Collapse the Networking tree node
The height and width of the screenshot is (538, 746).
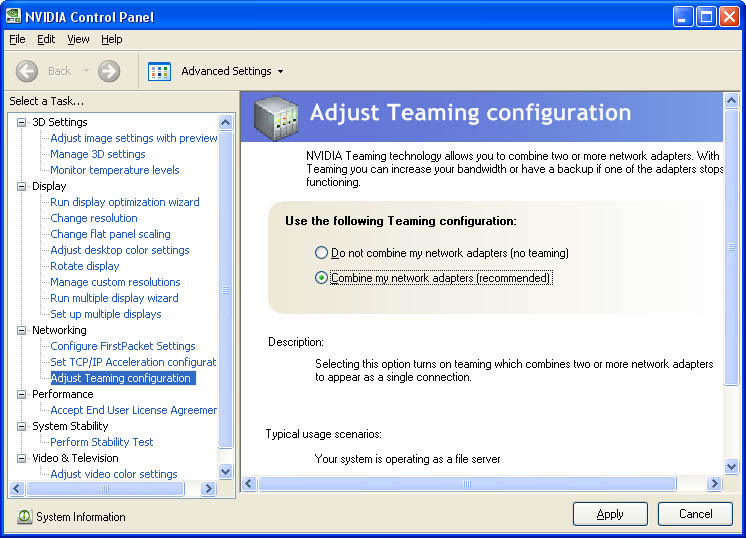click(21, 330)
